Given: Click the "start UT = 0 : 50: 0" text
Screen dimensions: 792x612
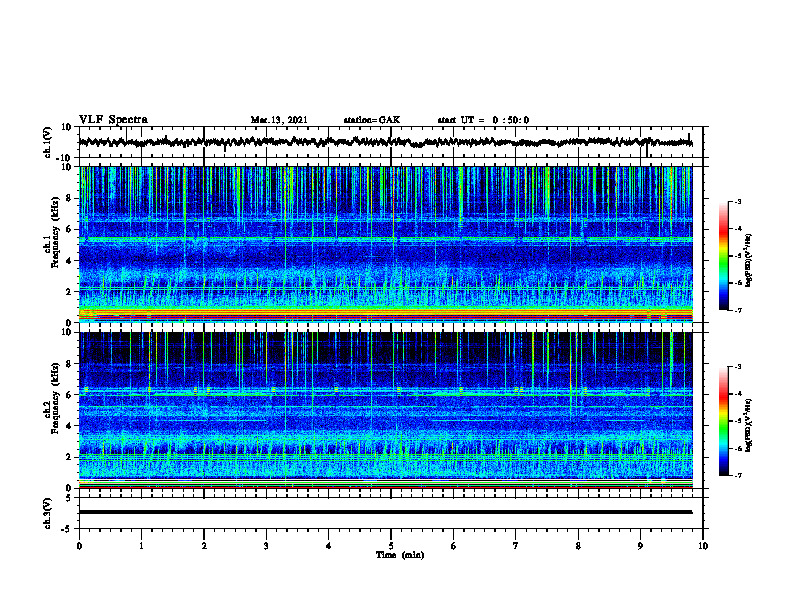Looking at the screenshot, I should (483, 120).
